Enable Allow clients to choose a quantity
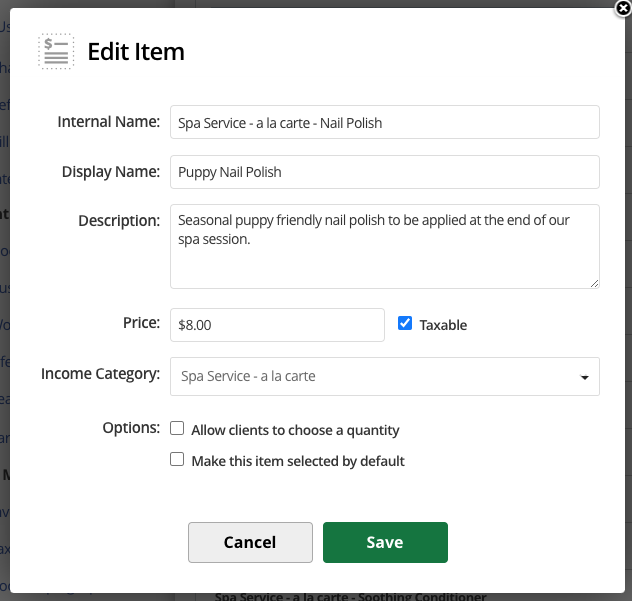 pyautogui.click(x=177, y=428)
